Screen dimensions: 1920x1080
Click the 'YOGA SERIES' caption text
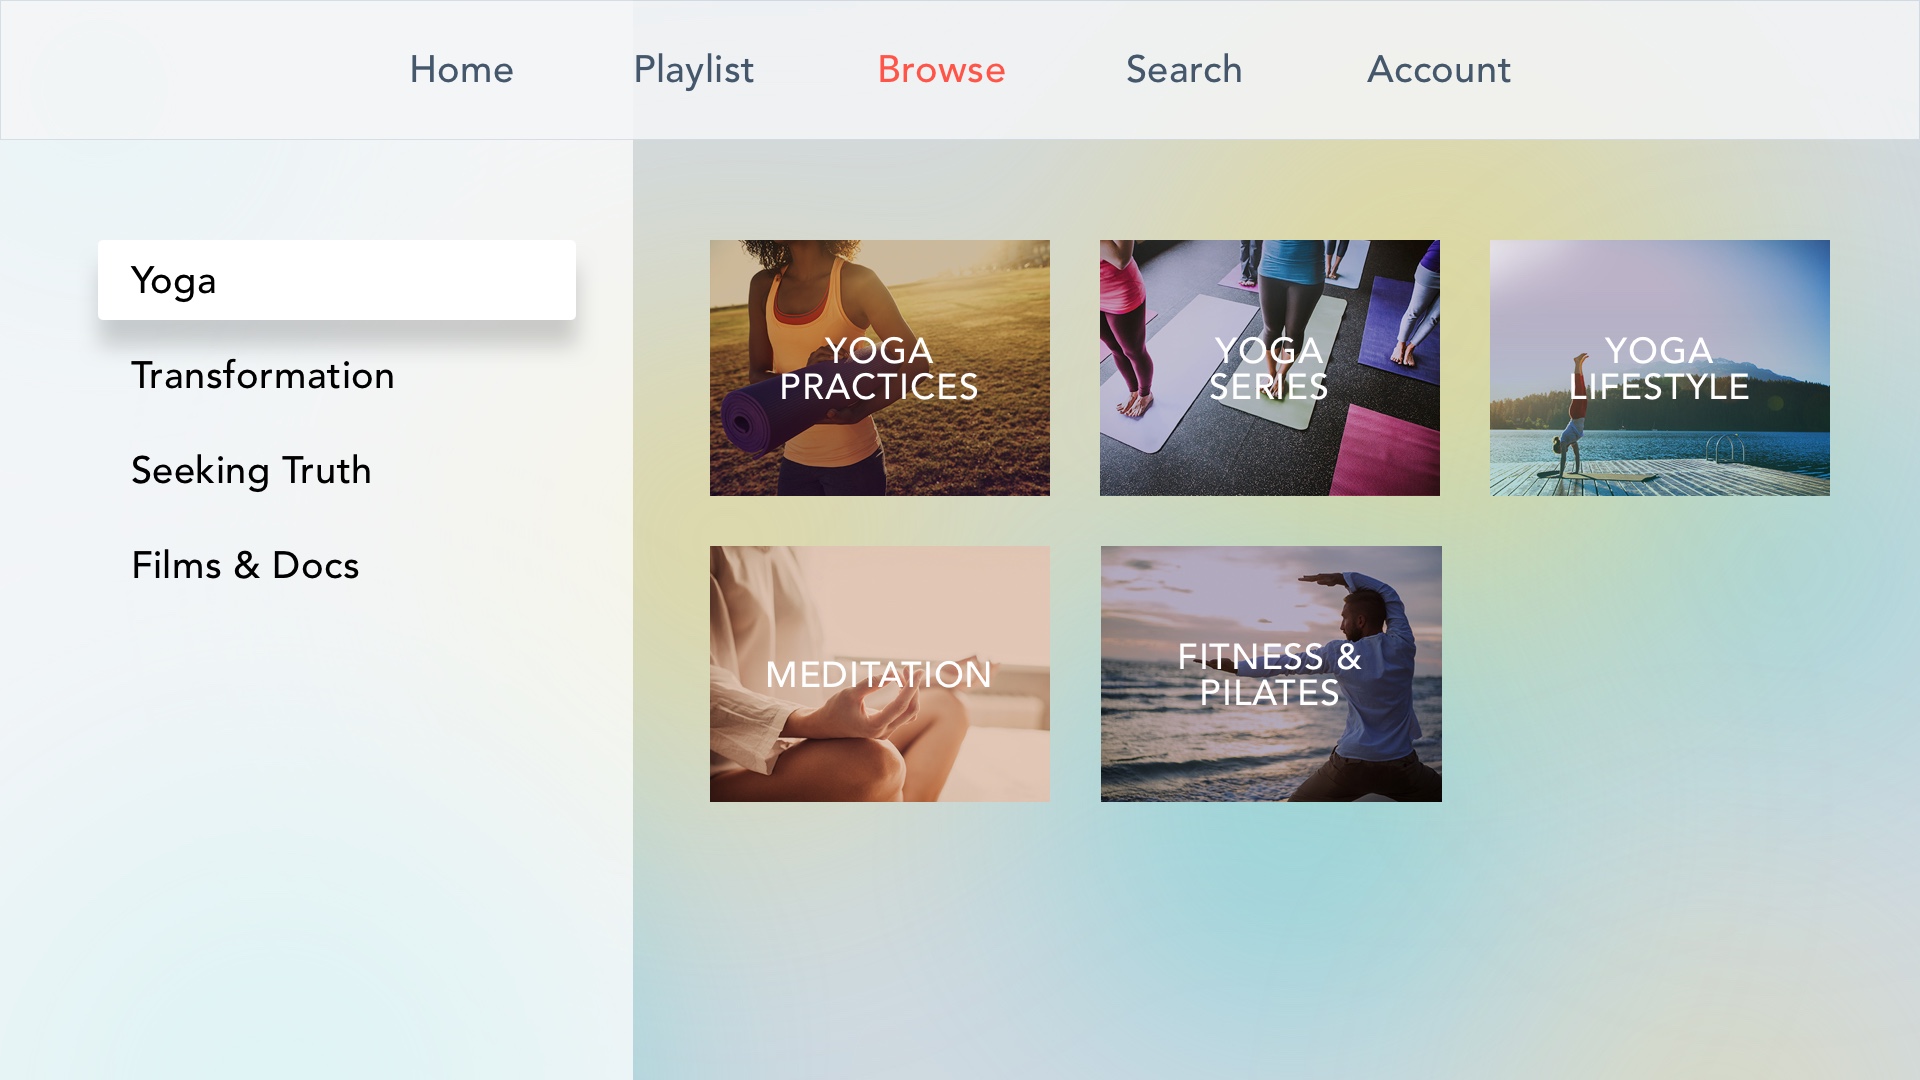[x=1269, y=369]
